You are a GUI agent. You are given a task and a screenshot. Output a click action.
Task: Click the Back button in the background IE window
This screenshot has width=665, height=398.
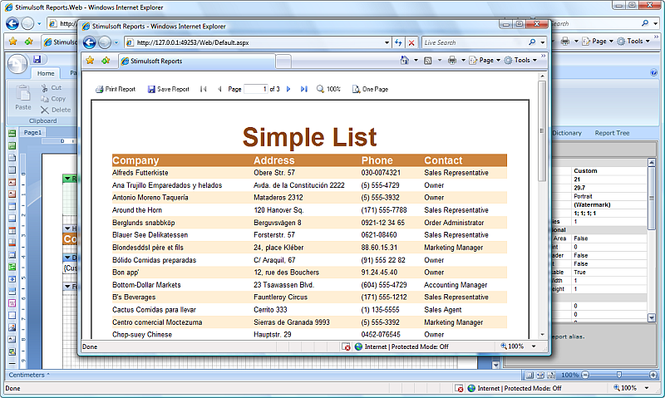coord(12,24)
